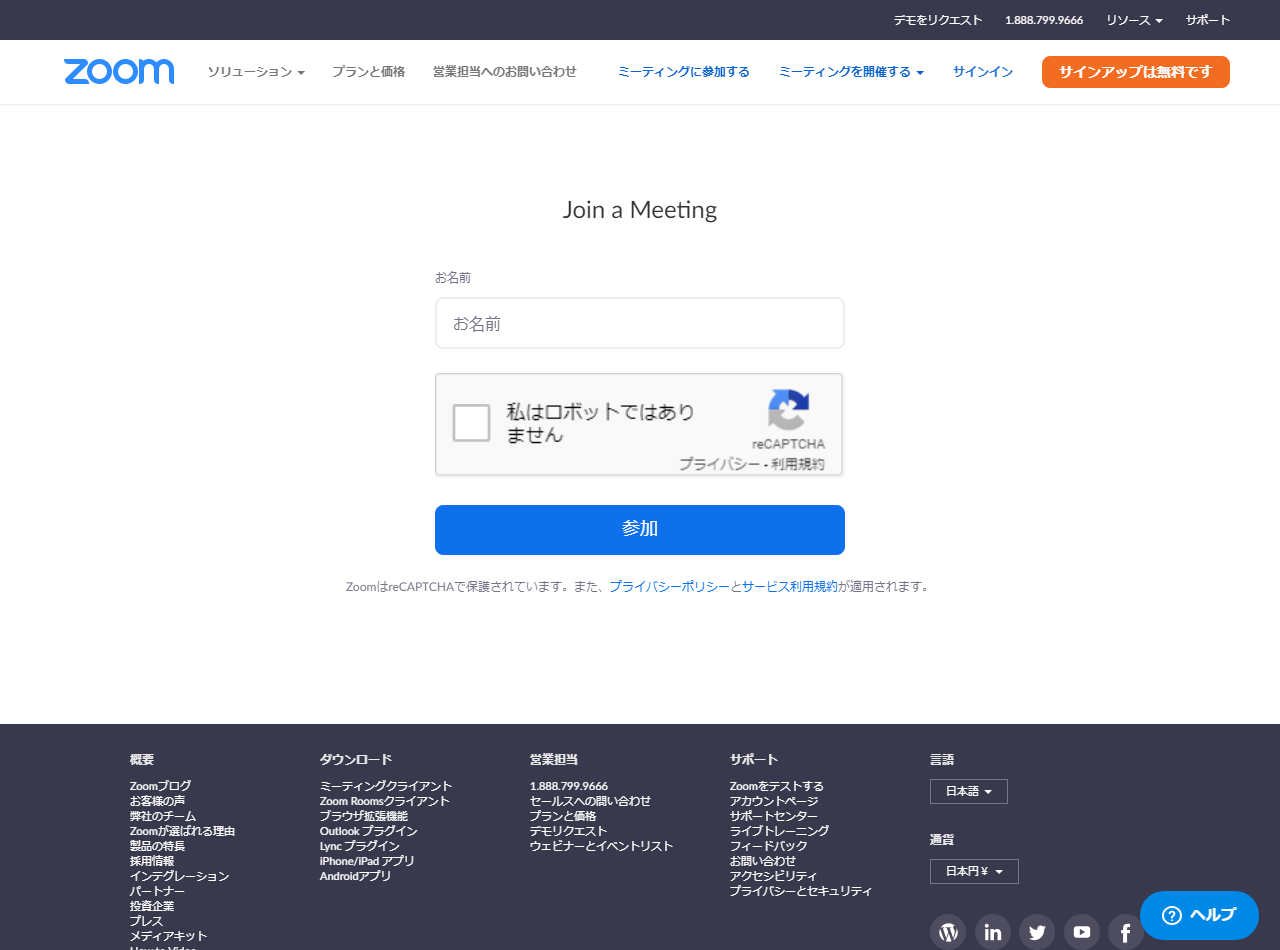Open the サービス利用規約 link

(x=790, y=587)
